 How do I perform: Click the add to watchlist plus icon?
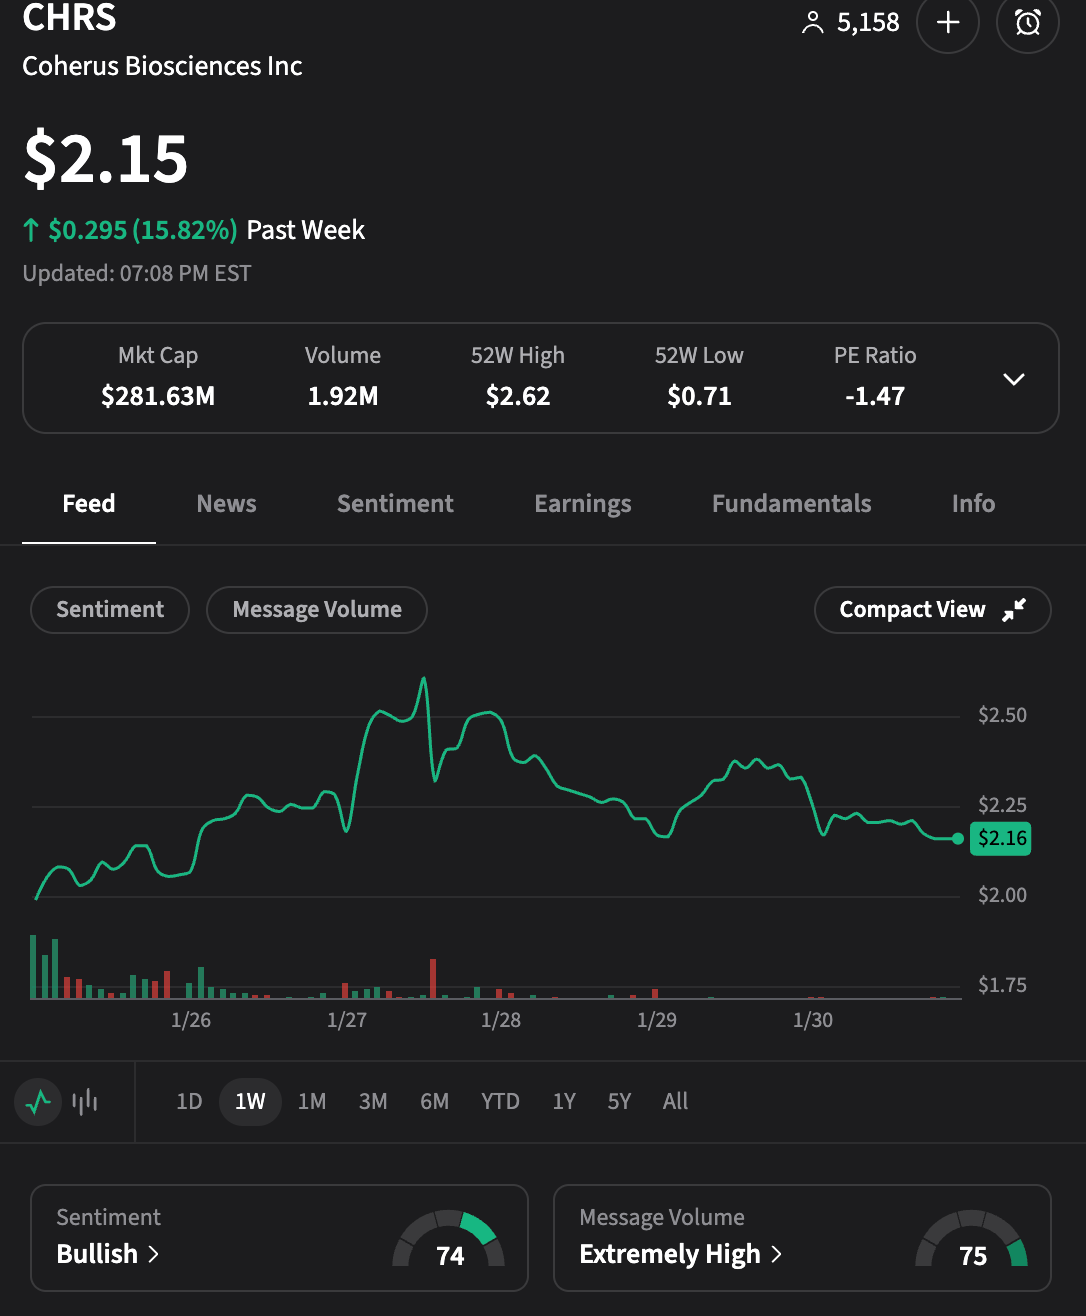click(x=947, y=22)
